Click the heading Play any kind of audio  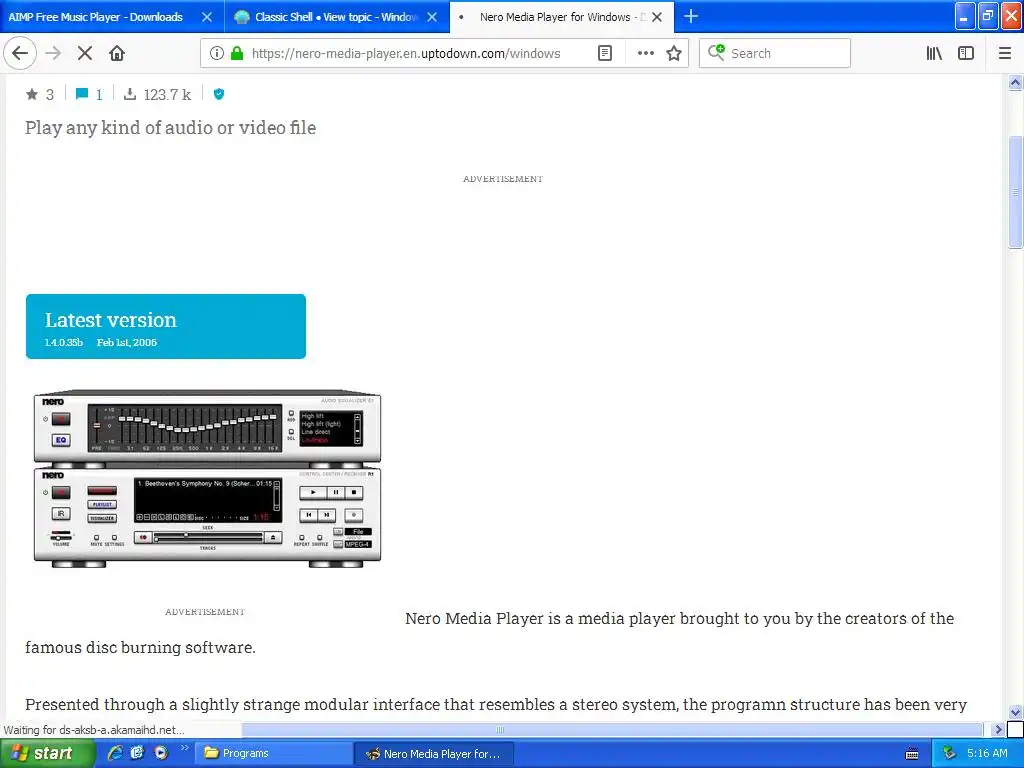pyautogui.click(x=170, y=128)
